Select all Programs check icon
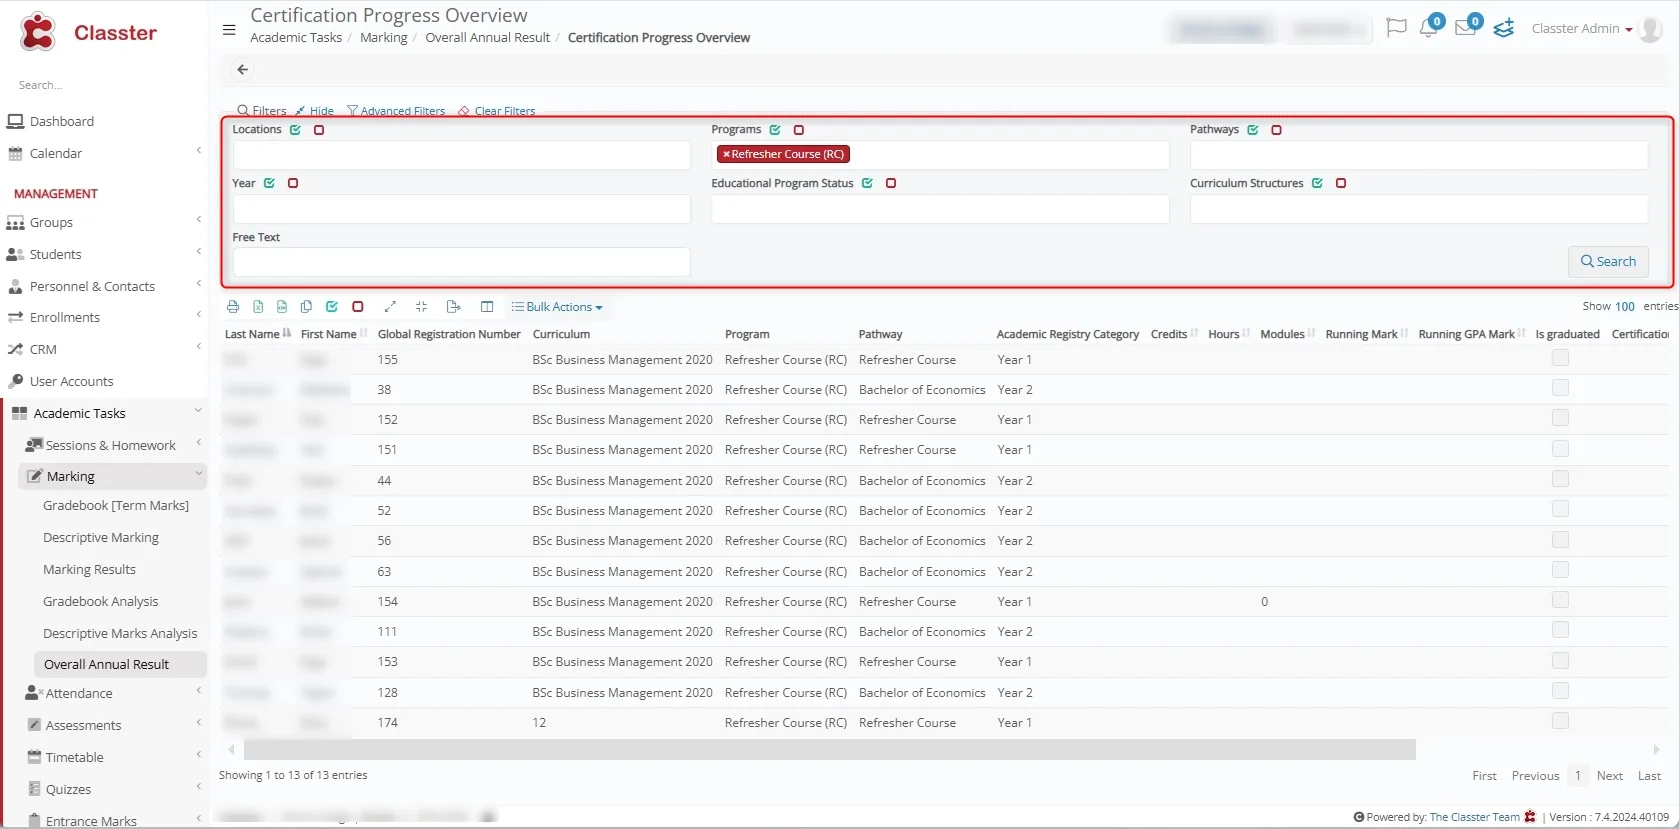This screenshot has height=829, width=1679. [775, 130]
